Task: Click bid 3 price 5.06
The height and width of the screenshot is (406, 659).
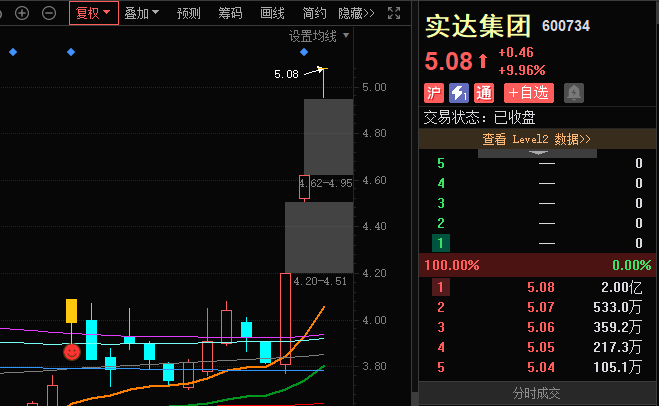Action: coord(540,327)
